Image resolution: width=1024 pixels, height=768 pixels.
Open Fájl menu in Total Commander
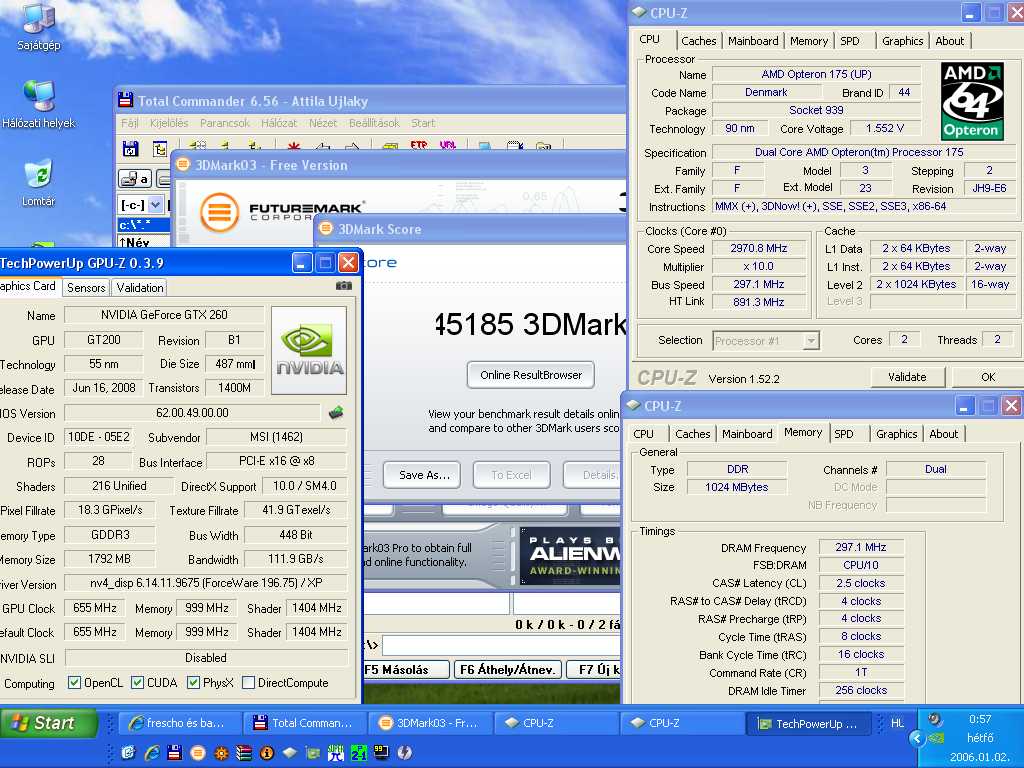point(129,123)
